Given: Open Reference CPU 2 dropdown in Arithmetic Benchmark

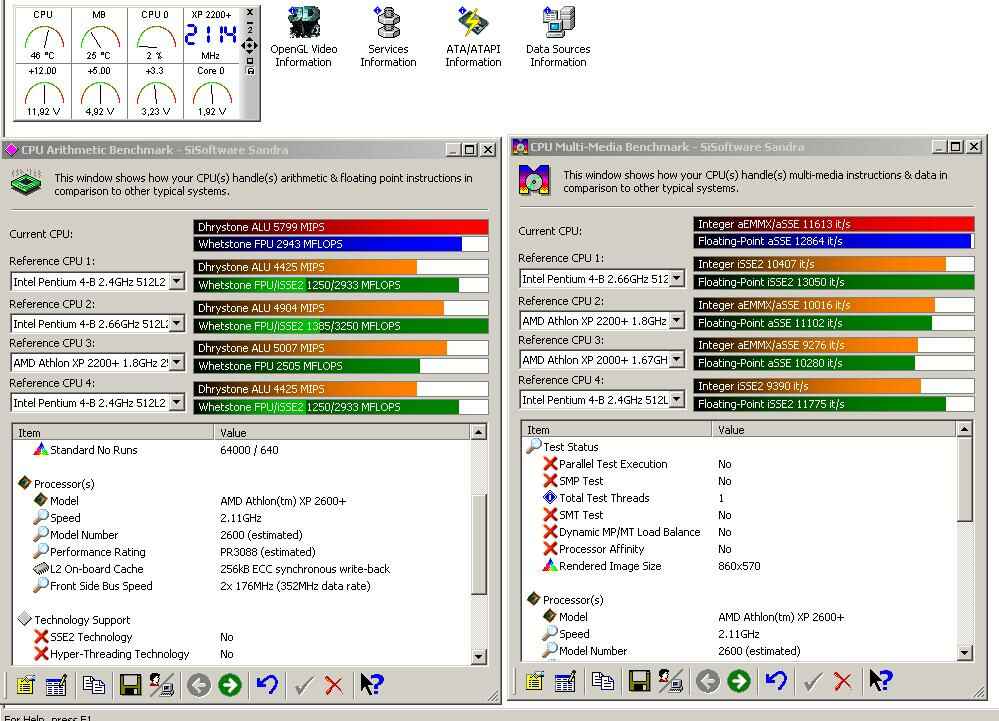Looking at the screenshot, I should click(x=177, y=323).
